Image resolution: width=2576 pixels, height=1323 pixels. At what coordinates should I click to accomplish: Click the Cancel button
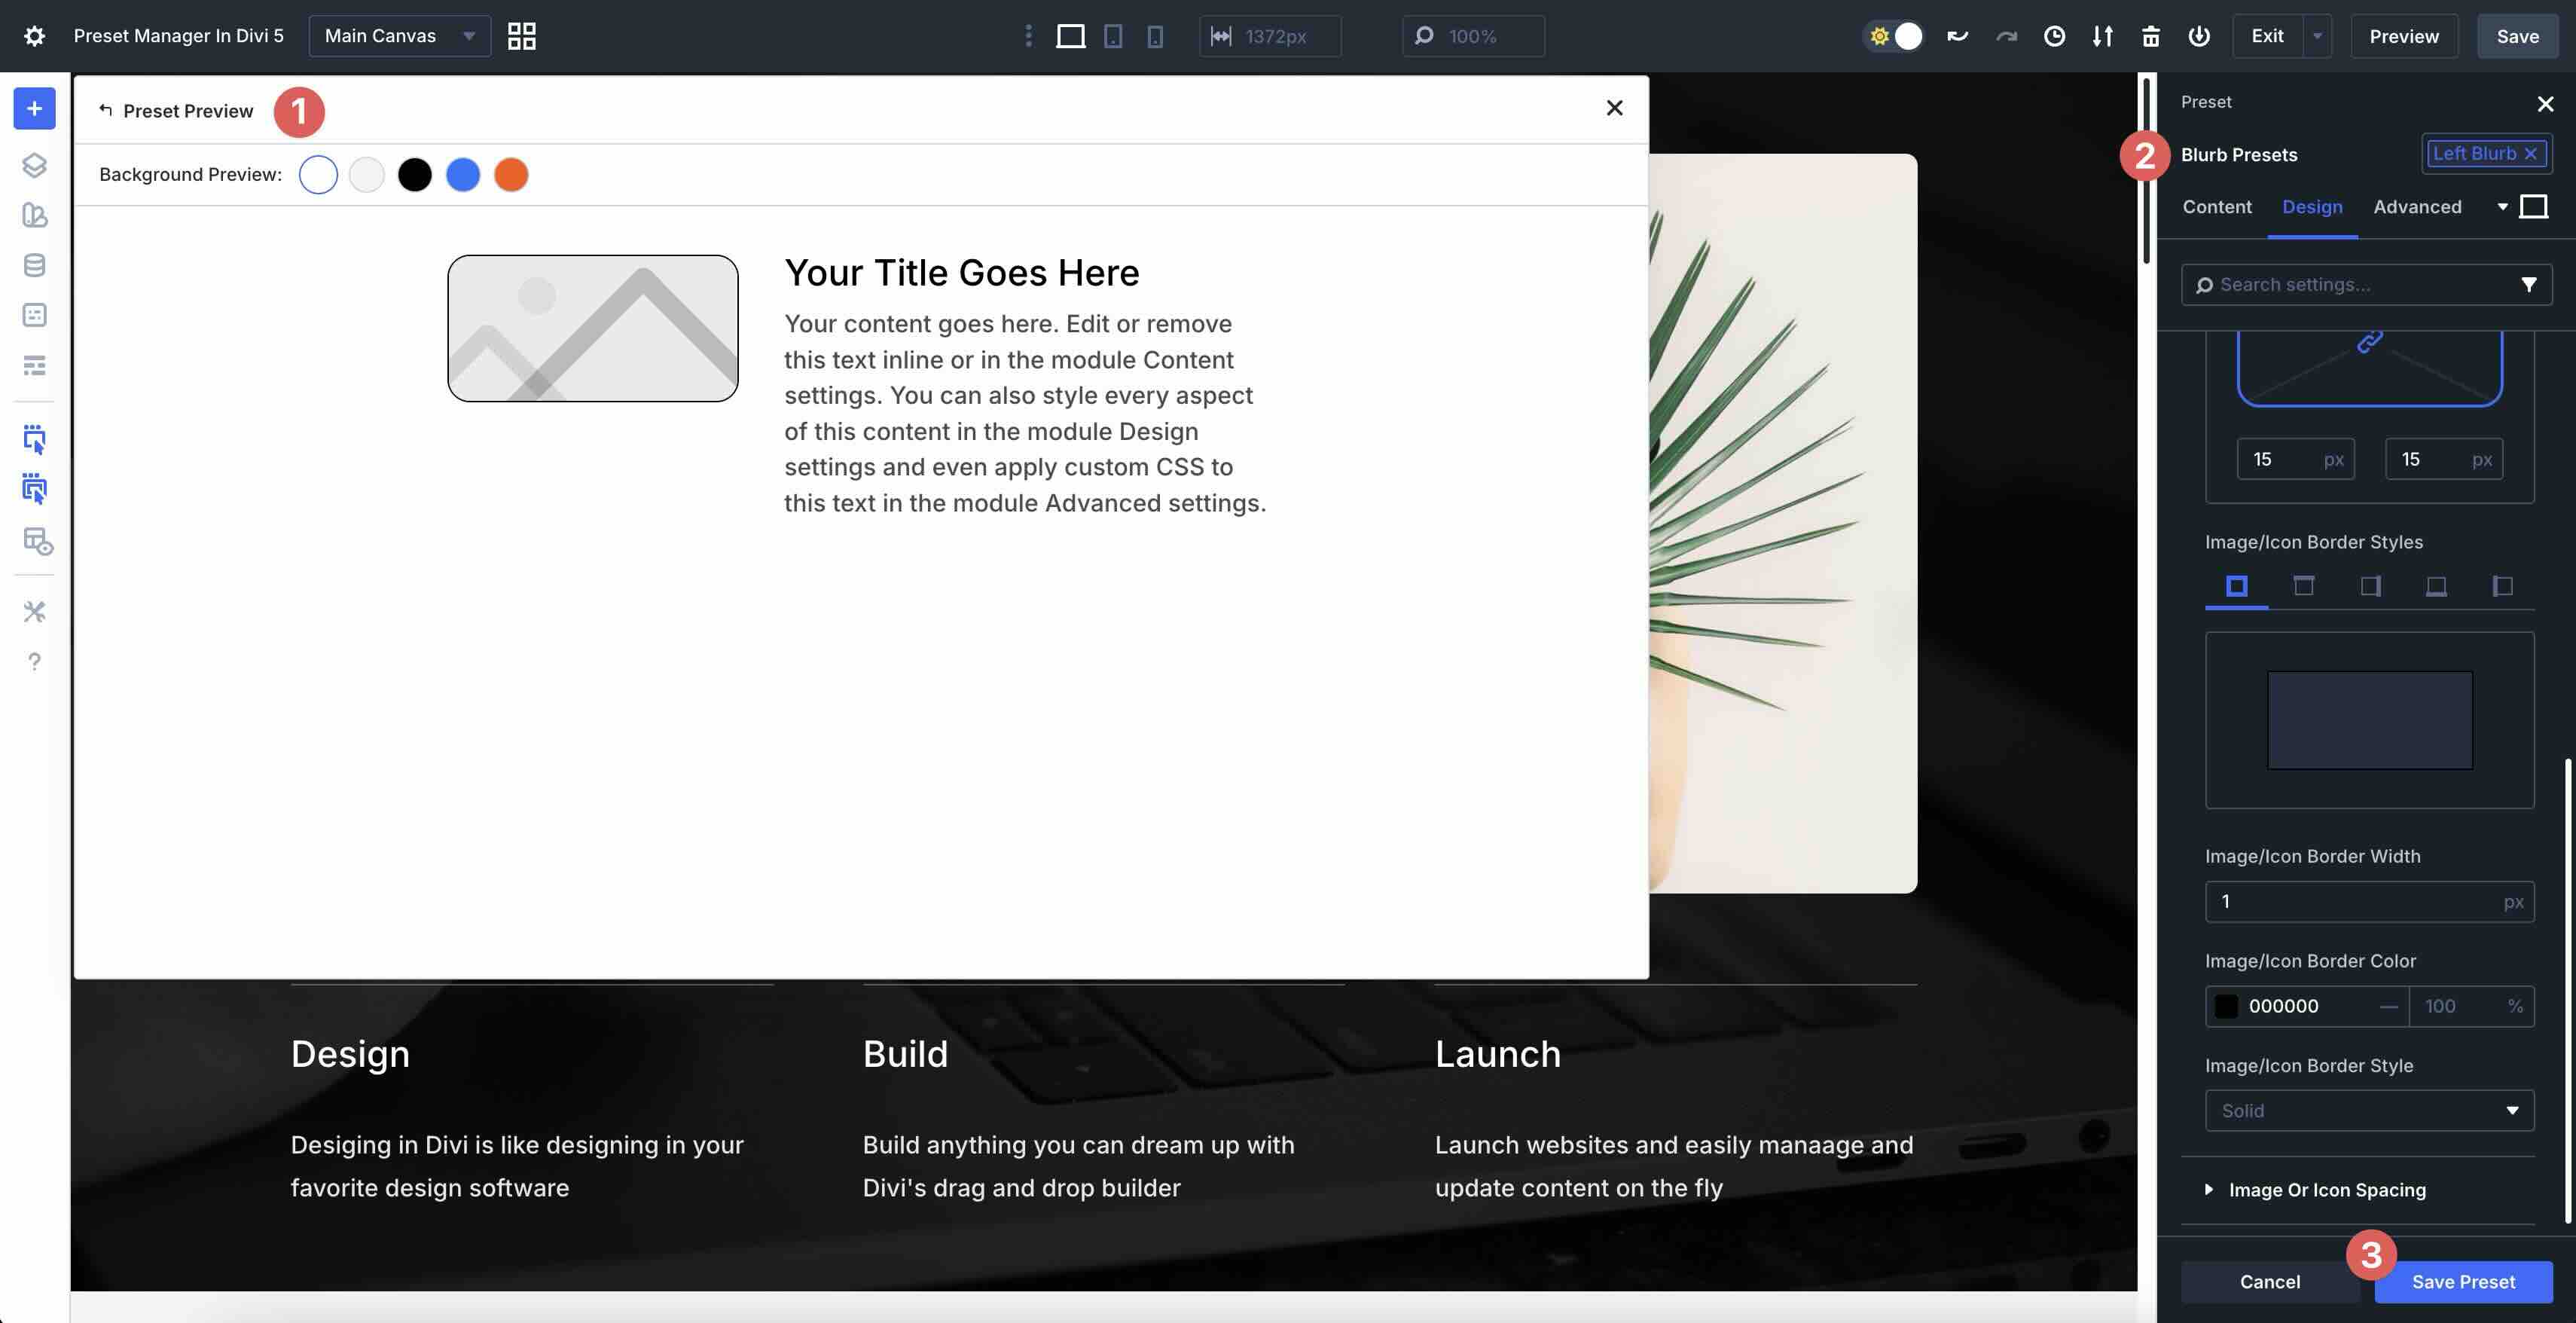pyautogui.click(x=2269, y=1282)
